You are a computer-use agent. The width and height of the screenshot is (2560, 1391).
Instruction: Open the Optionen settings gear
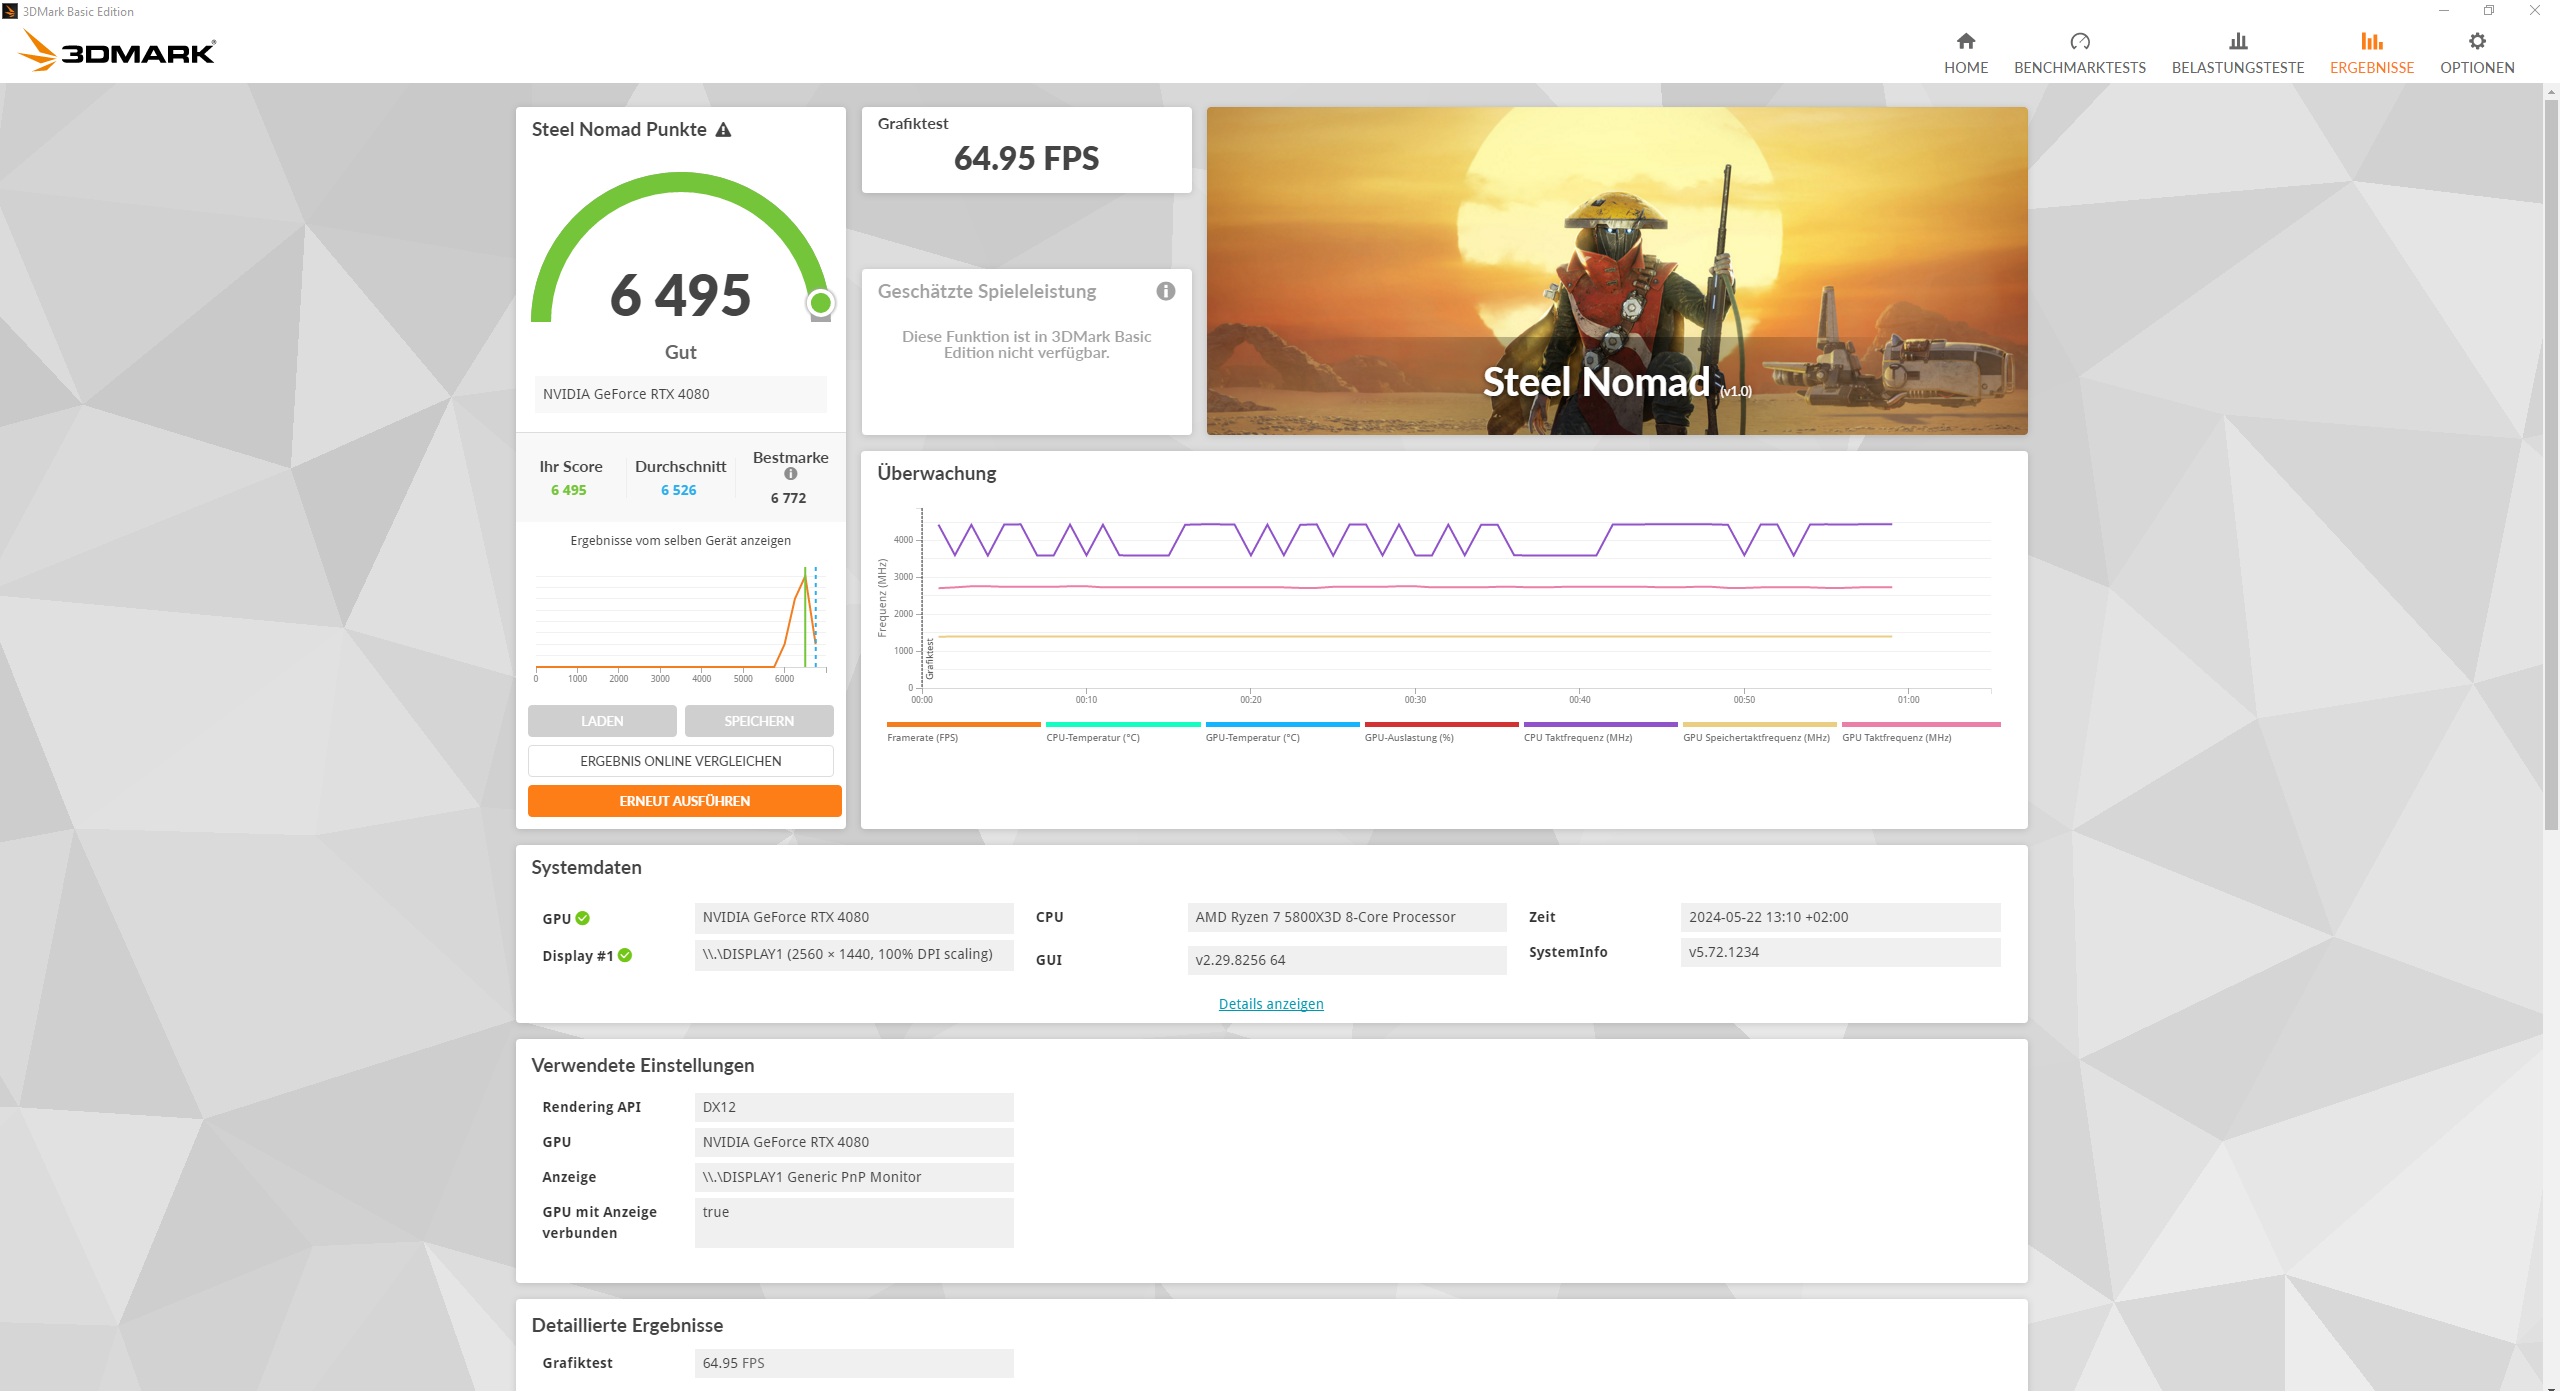pyautogui.click(x=2477, y=42)
